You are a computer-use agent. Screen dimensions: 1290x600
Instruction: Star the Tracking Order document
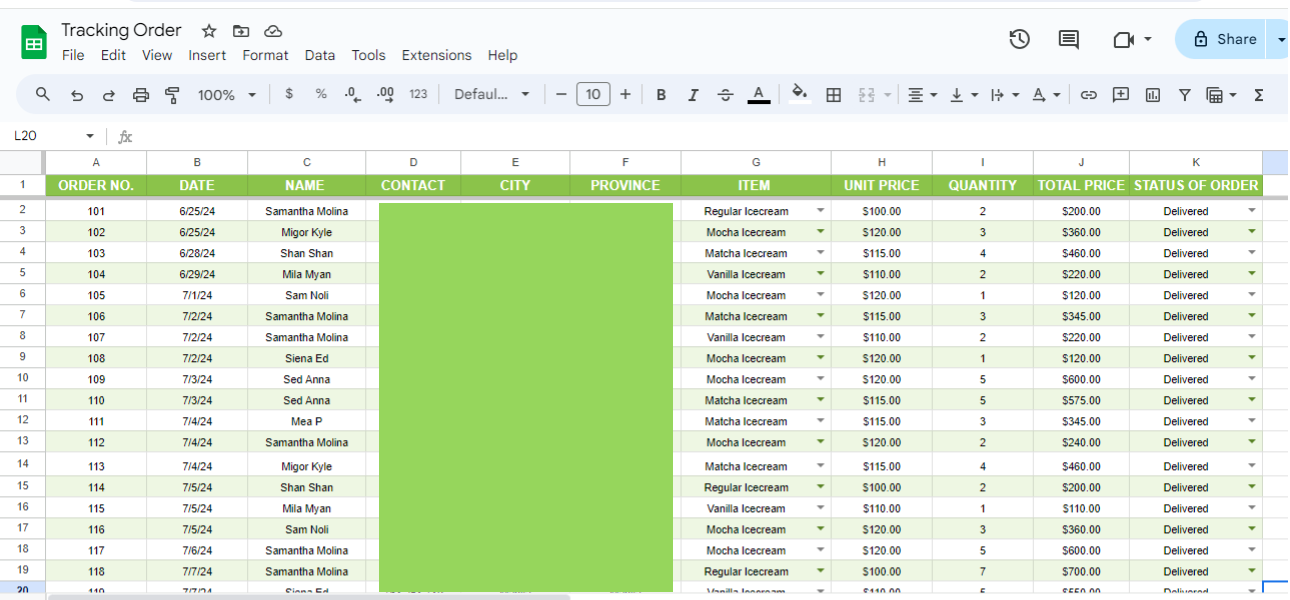[209, 31]
